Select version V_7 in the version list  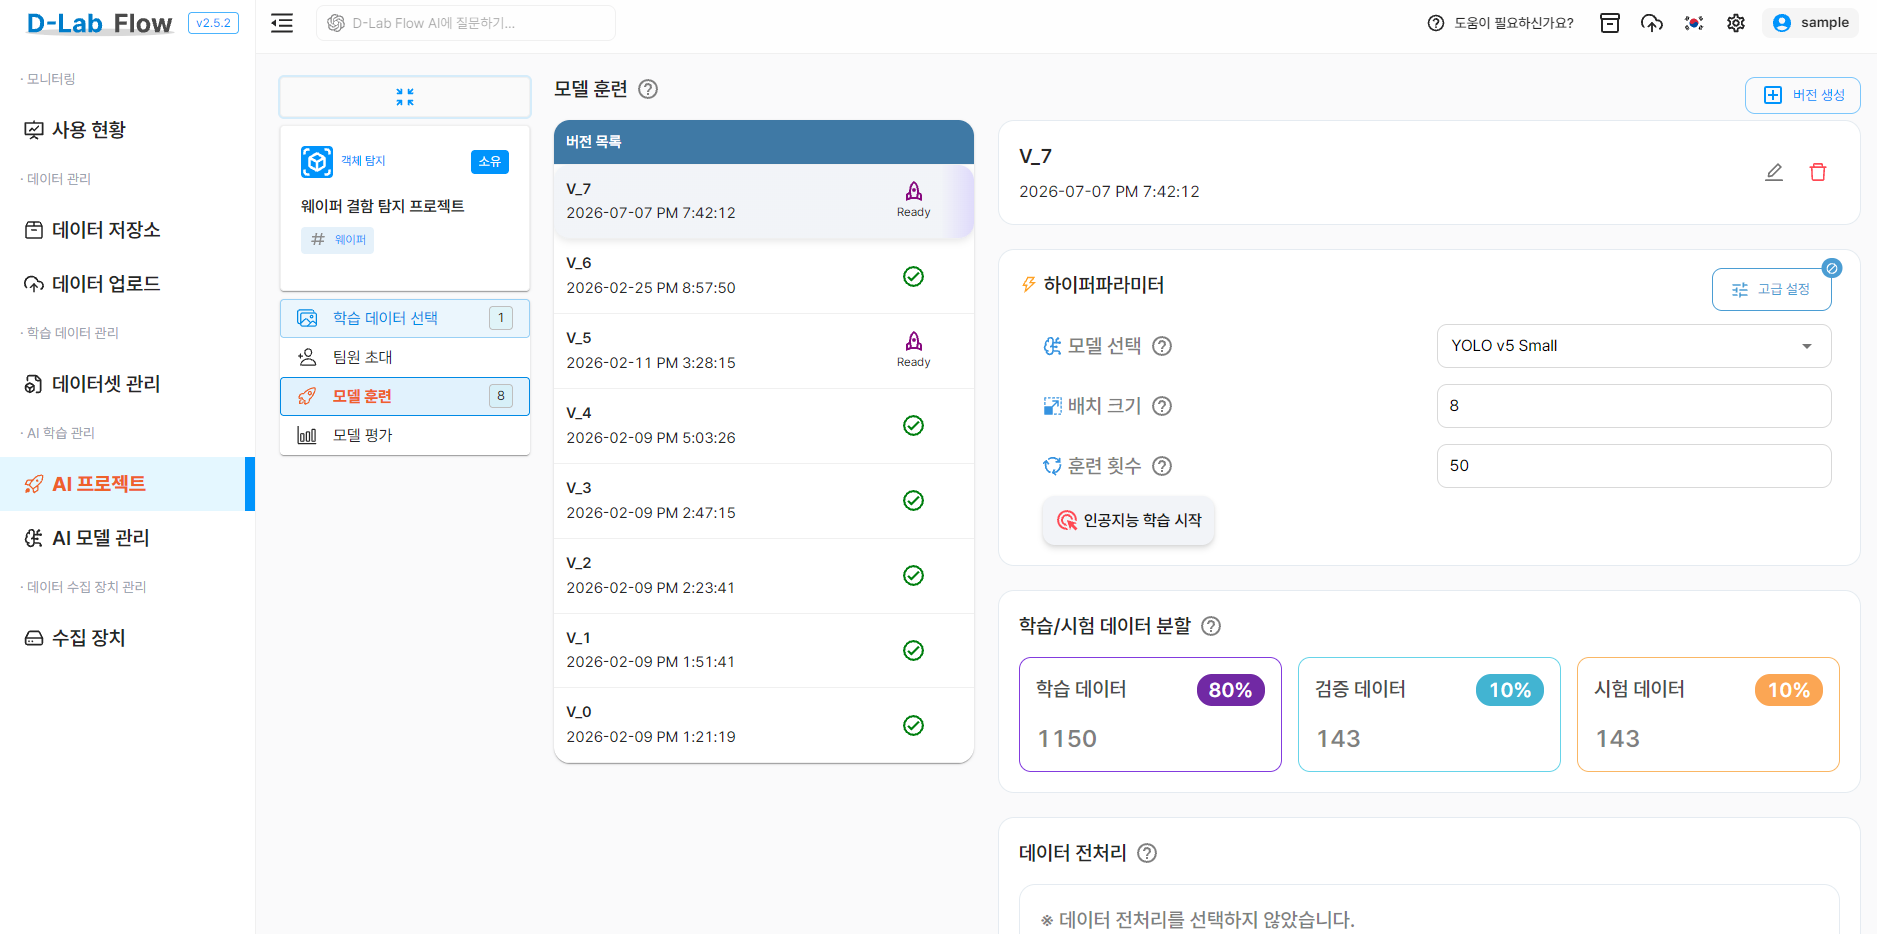(x=763, y=201)
